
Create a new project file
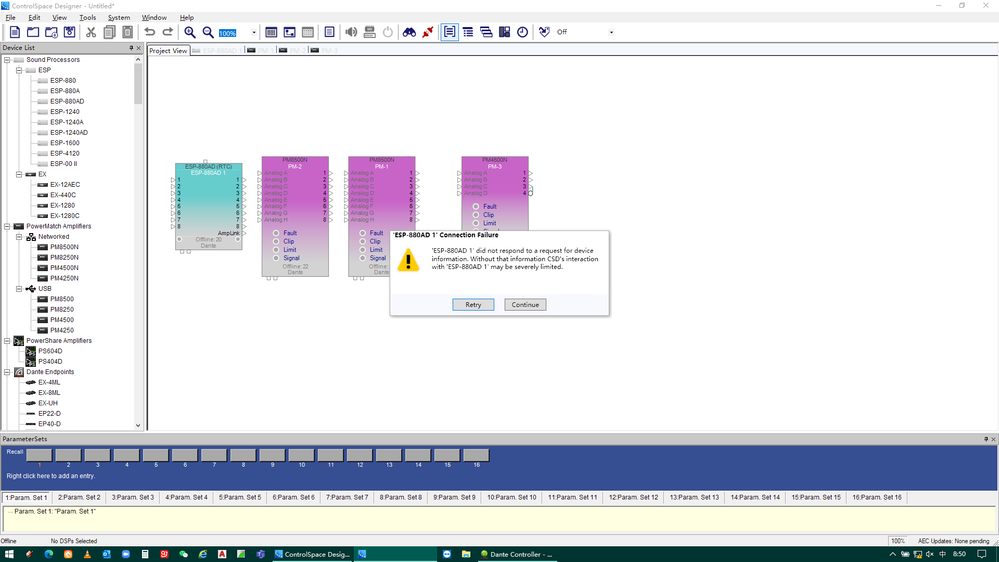click(x=15, y=32)
